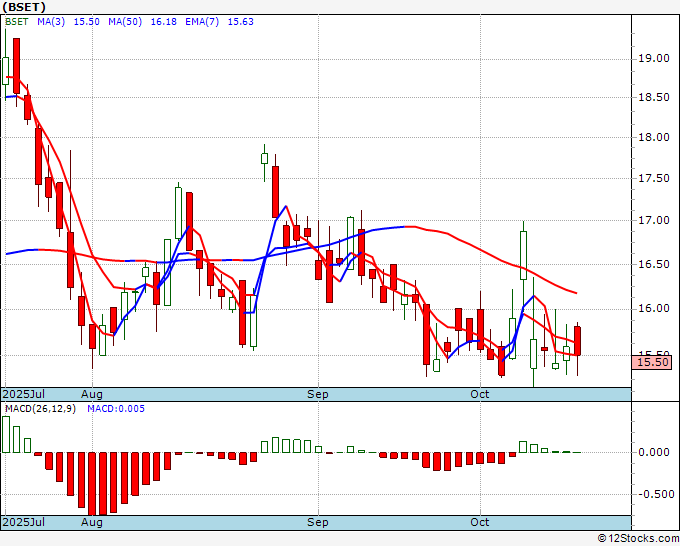This screenshot has height=546, width=680.
Task: Click the 19.00 price axis label
Action: coord(654,59)
